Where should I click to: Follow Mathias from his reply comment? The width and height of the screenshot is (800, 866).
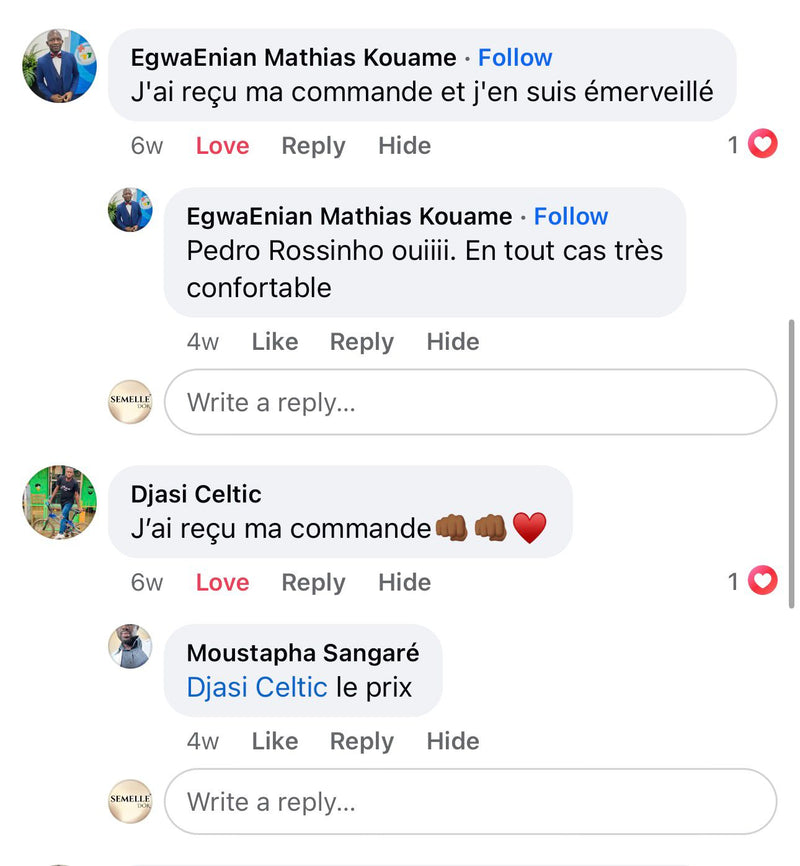coord(571,216)
